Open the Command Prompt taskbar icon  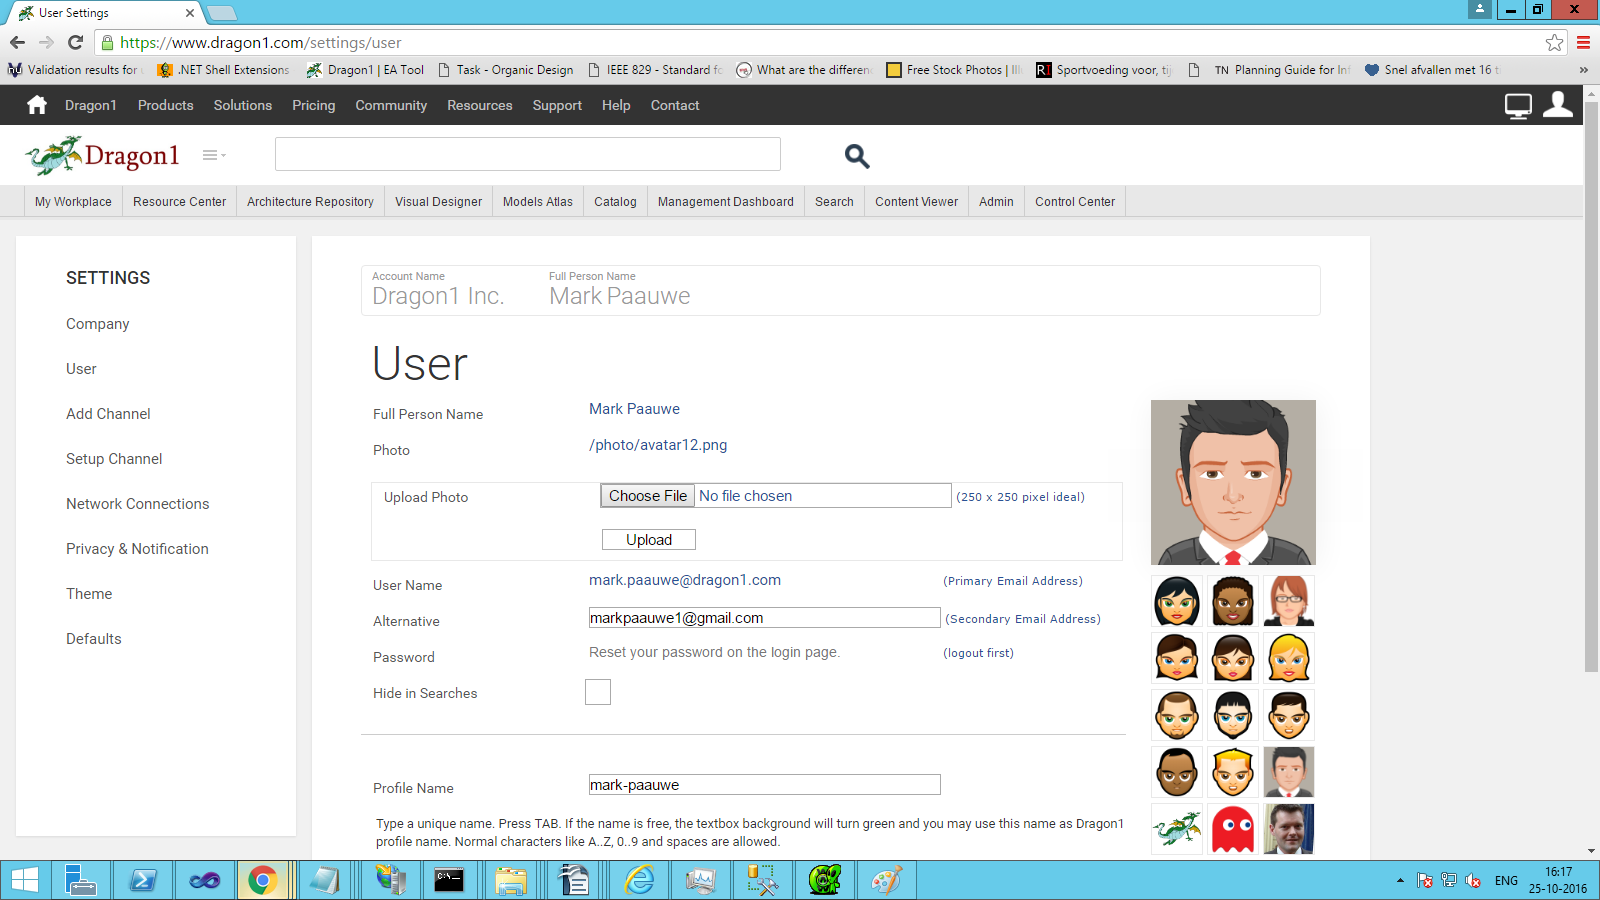(449, 880)
